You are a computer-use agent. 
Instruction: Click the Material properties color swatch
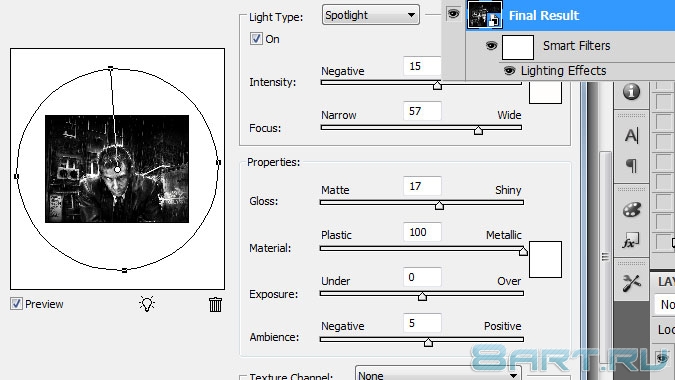[545, 260]
